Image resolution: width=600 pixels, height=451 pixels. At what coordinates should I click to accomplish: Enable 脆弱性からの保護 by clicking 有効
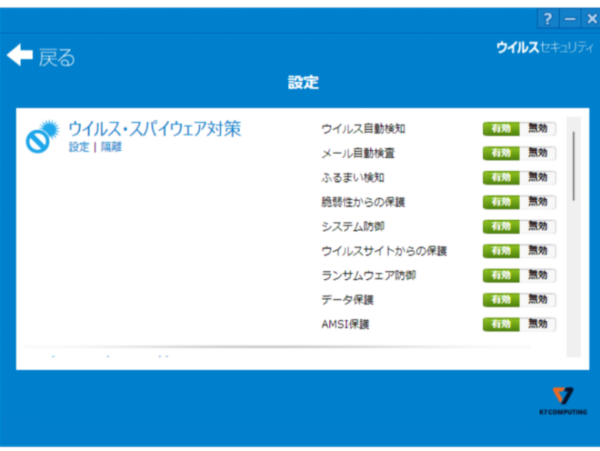pyautogui.click(x=502, y=202)
